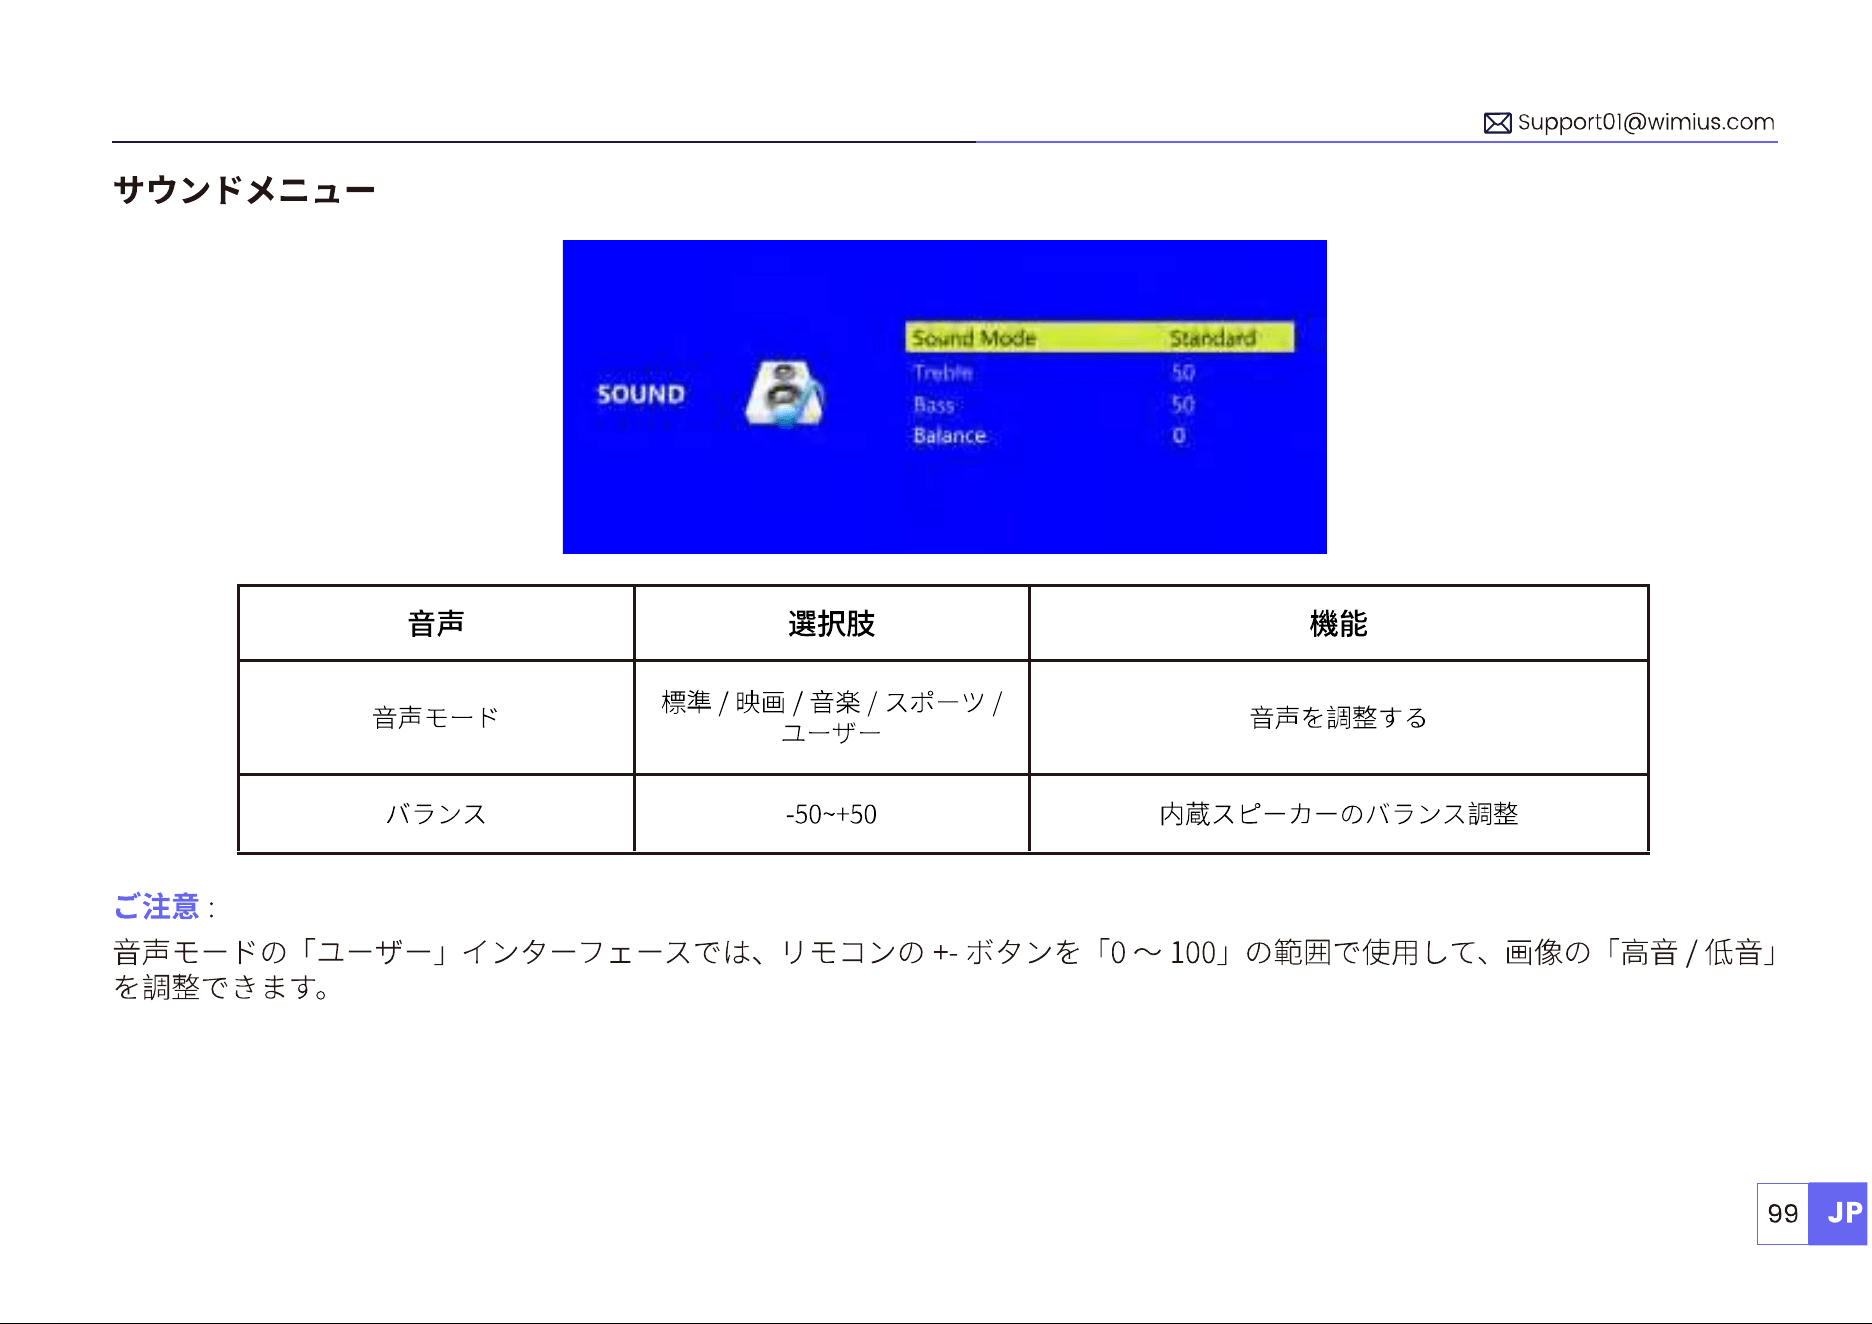This screenshot has width=1872, height=1324.
Task: Click the 機能 table header cell
Action: point(1339,623)
